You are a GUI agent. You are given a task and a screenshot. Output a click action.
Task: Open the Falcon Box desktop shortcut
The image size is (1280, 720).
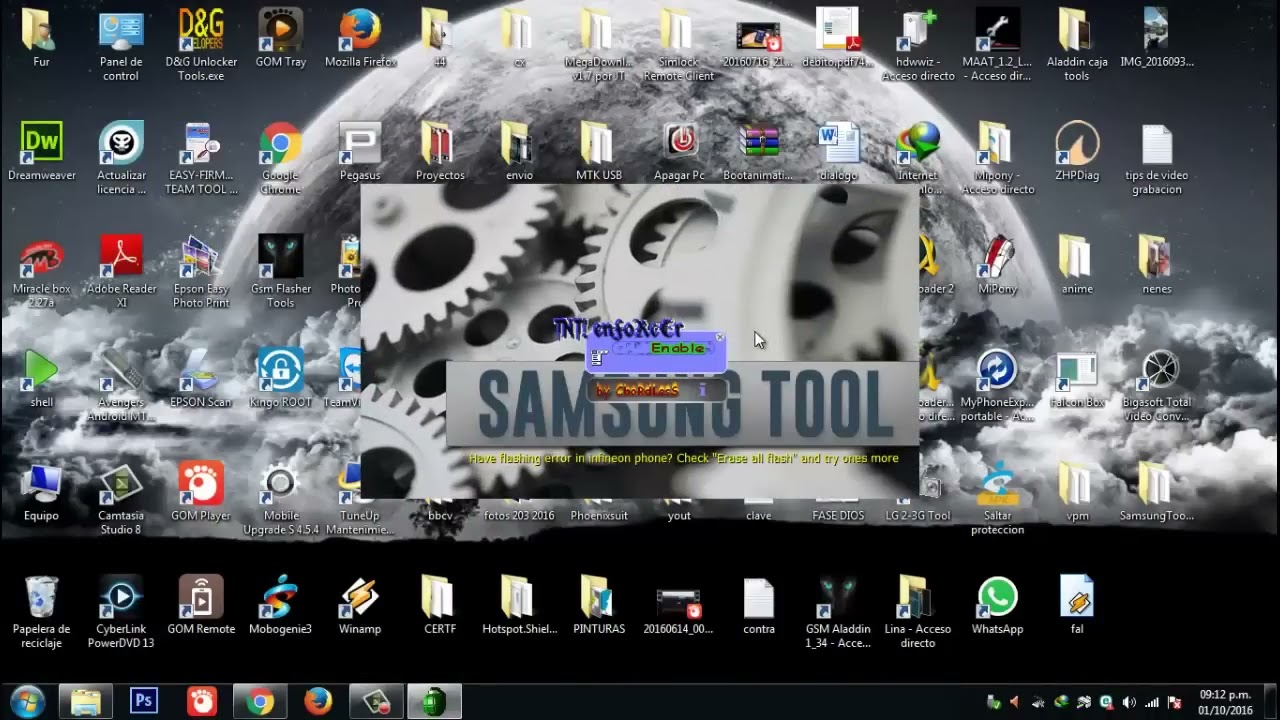[1077, 380]
